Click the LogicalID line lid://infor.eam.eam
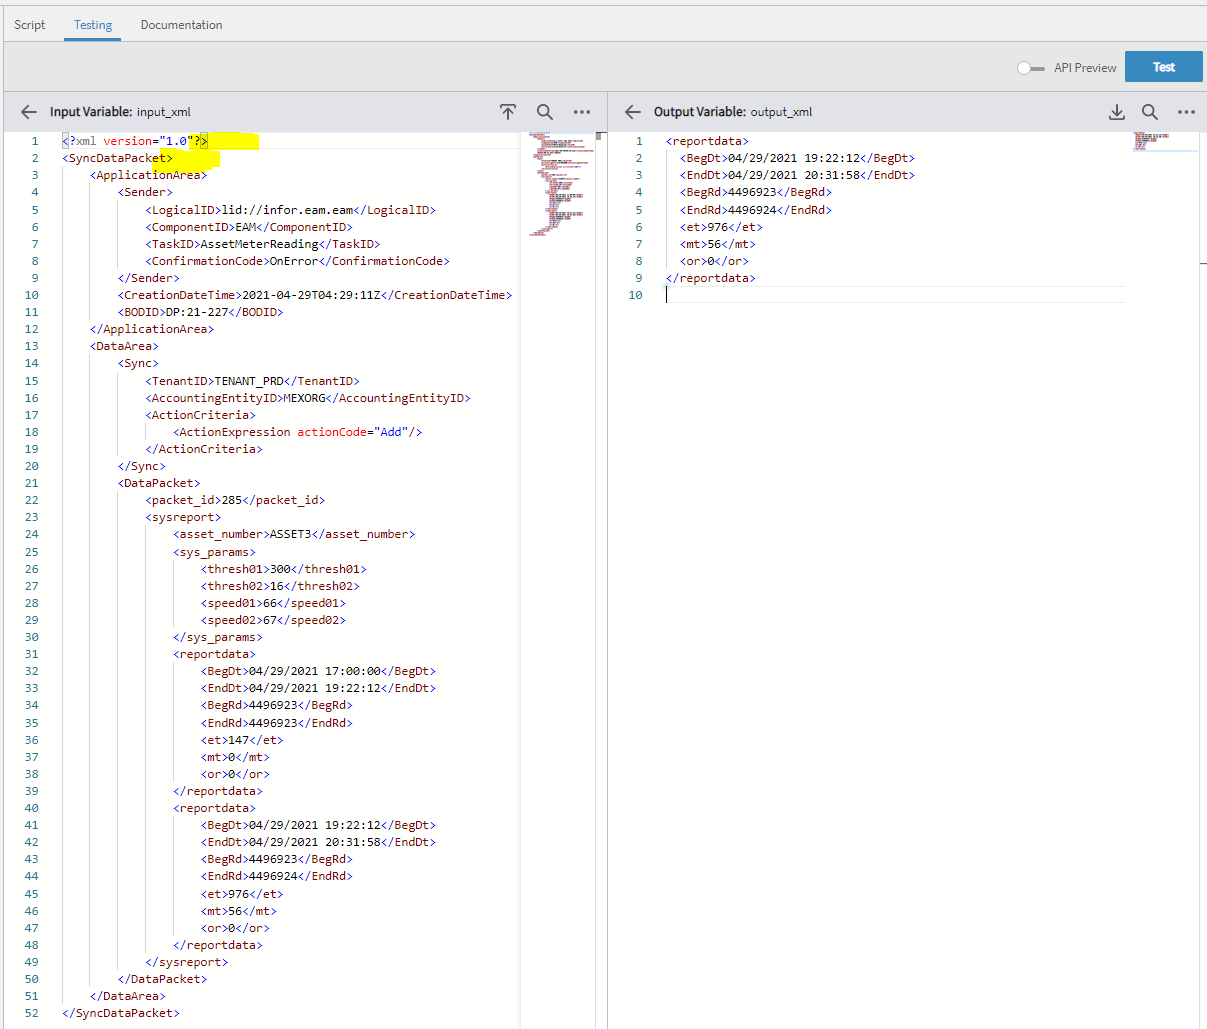Image resolution: width=1207 pixels, height=1029 pixels. tap(291, 210)
